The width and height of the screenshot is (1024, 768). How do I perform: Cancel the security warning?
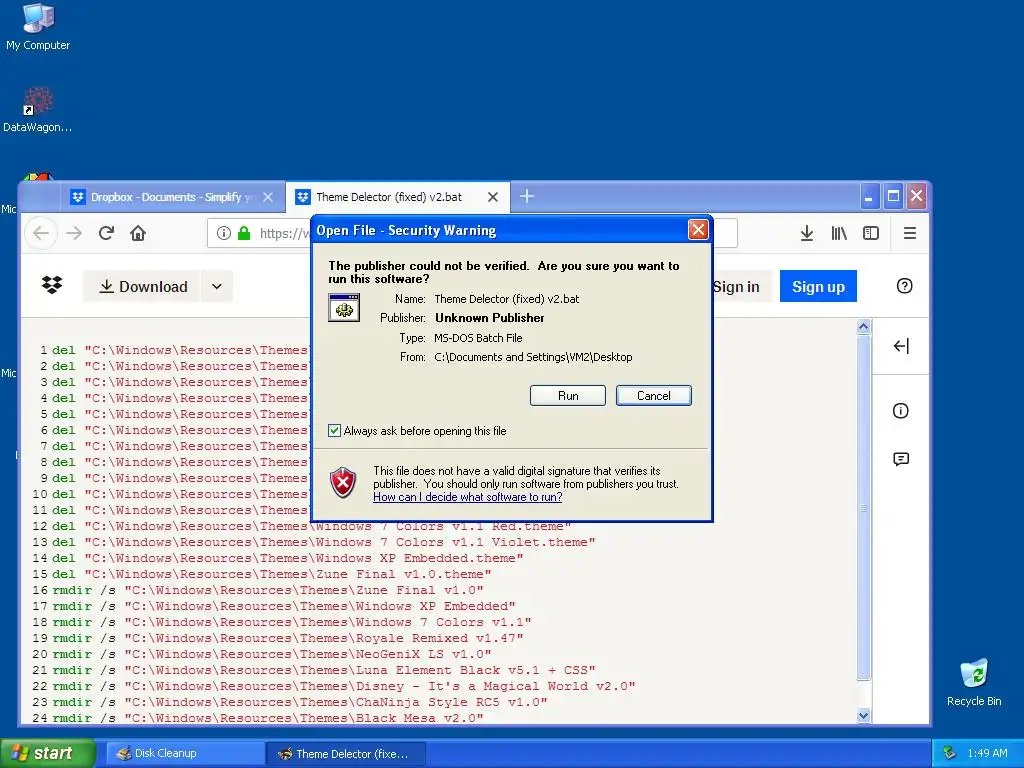[x=654, y=396]
